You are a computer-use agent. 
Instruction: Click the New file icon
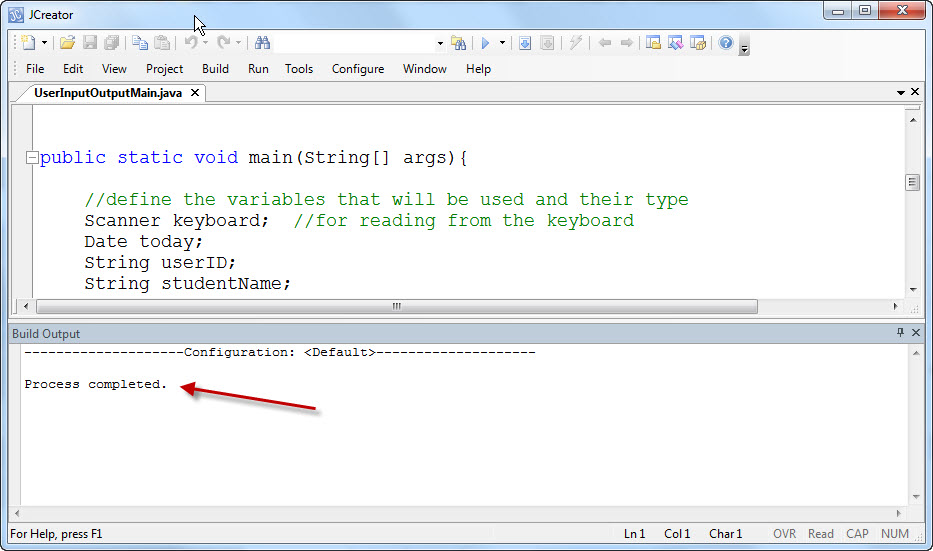27,43
